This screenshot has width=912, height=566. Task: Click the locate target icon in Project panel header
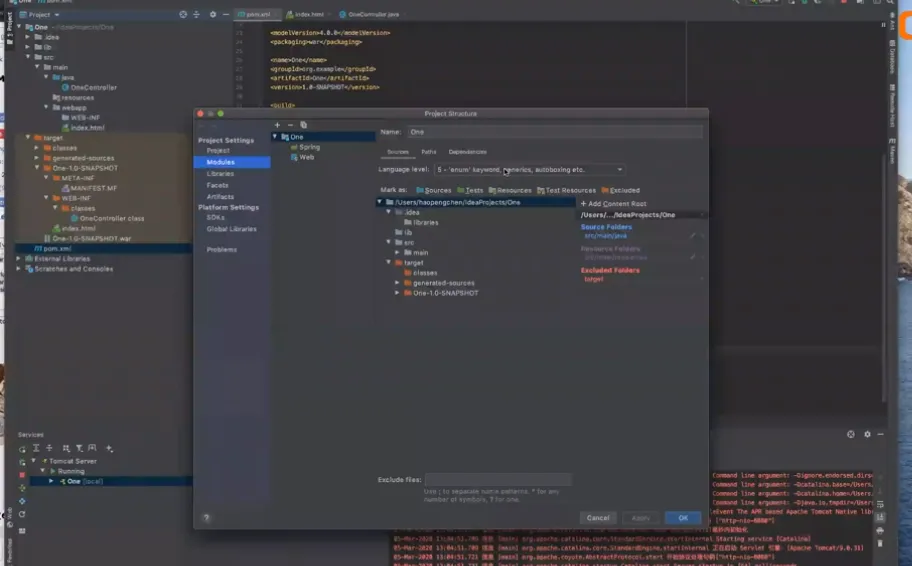[x=183, y=15]
